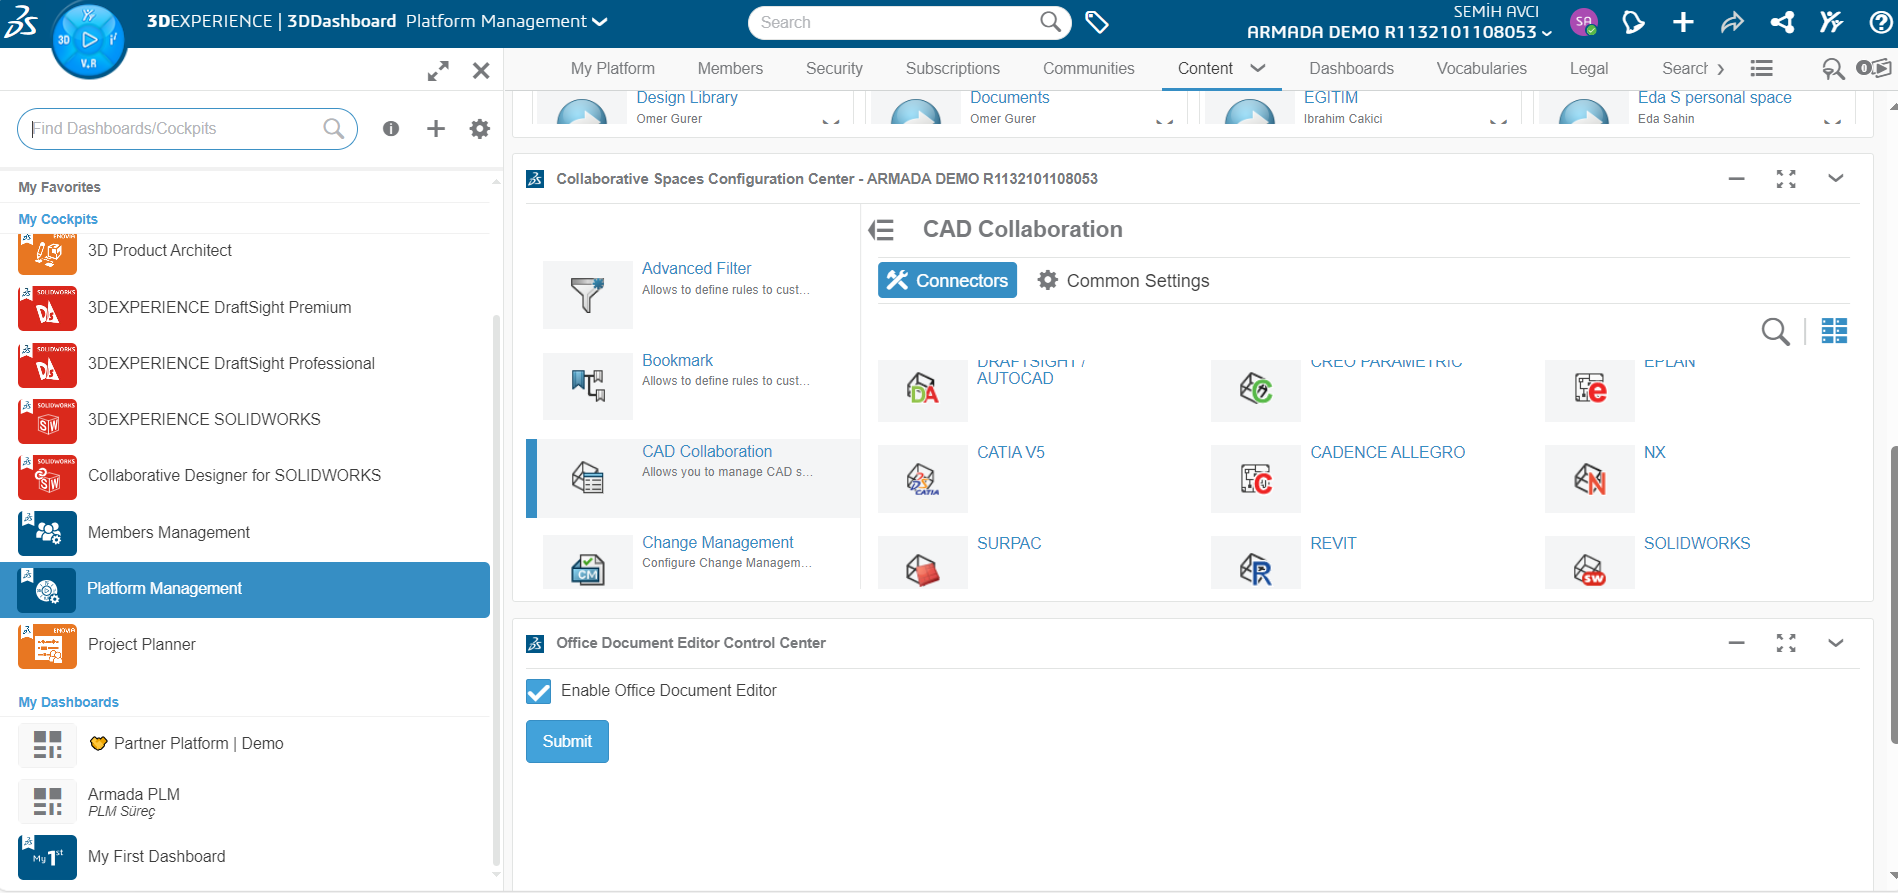Screen dimensions: 1898x893
Task: Open dashboard list settings gear icon
Action: pos(480,128)
